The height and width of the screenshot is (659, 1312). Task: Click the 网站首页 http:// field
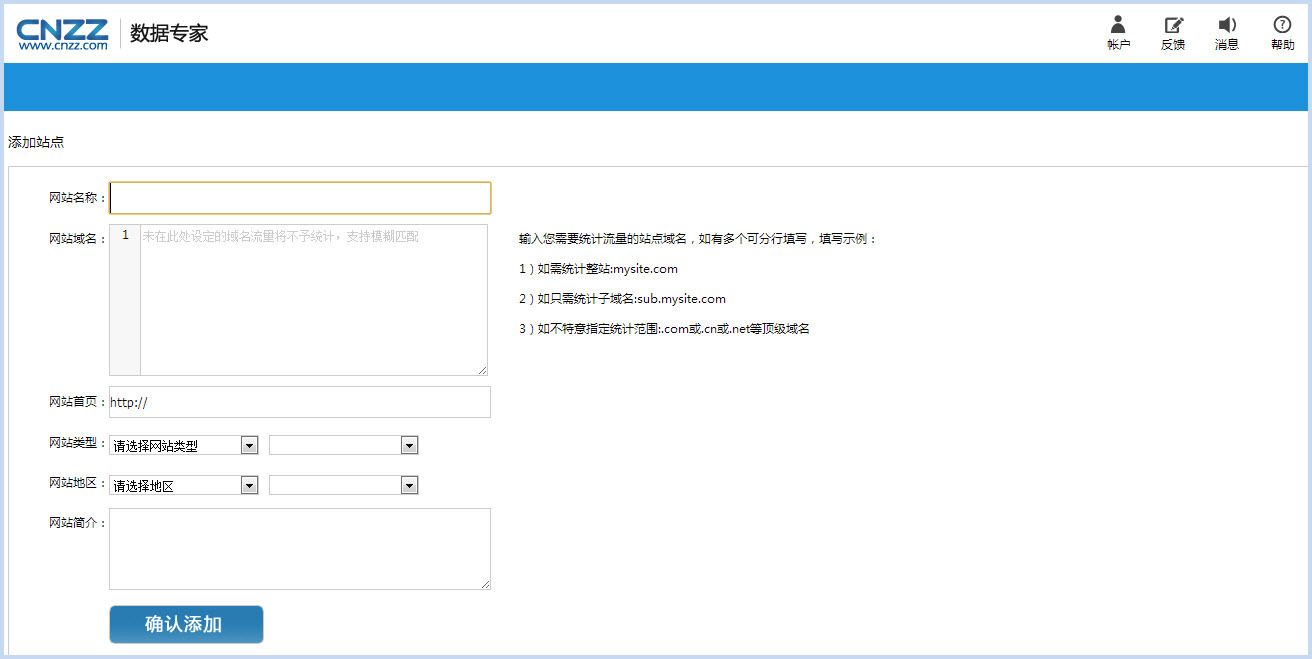[300, 402]
